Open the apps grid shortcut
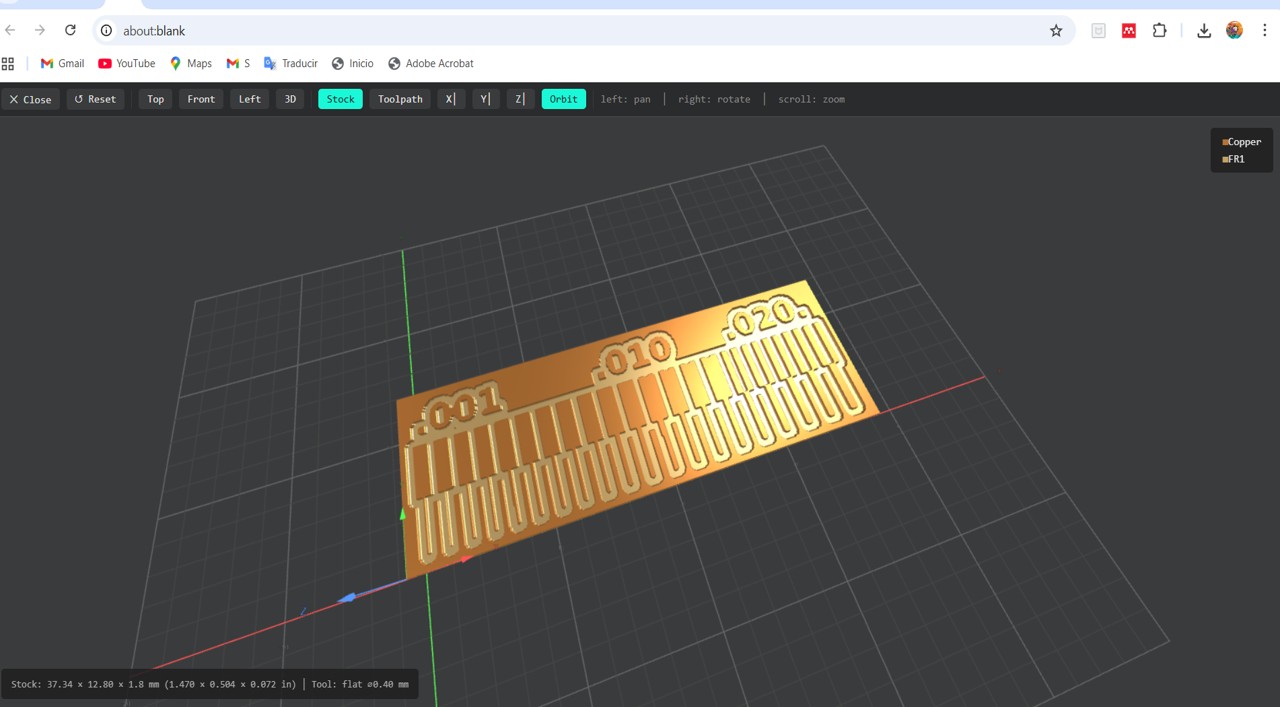 click(8, 63)
